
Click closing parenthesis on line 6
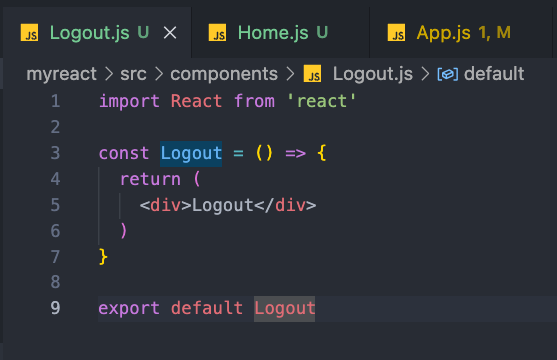point(124,231)
